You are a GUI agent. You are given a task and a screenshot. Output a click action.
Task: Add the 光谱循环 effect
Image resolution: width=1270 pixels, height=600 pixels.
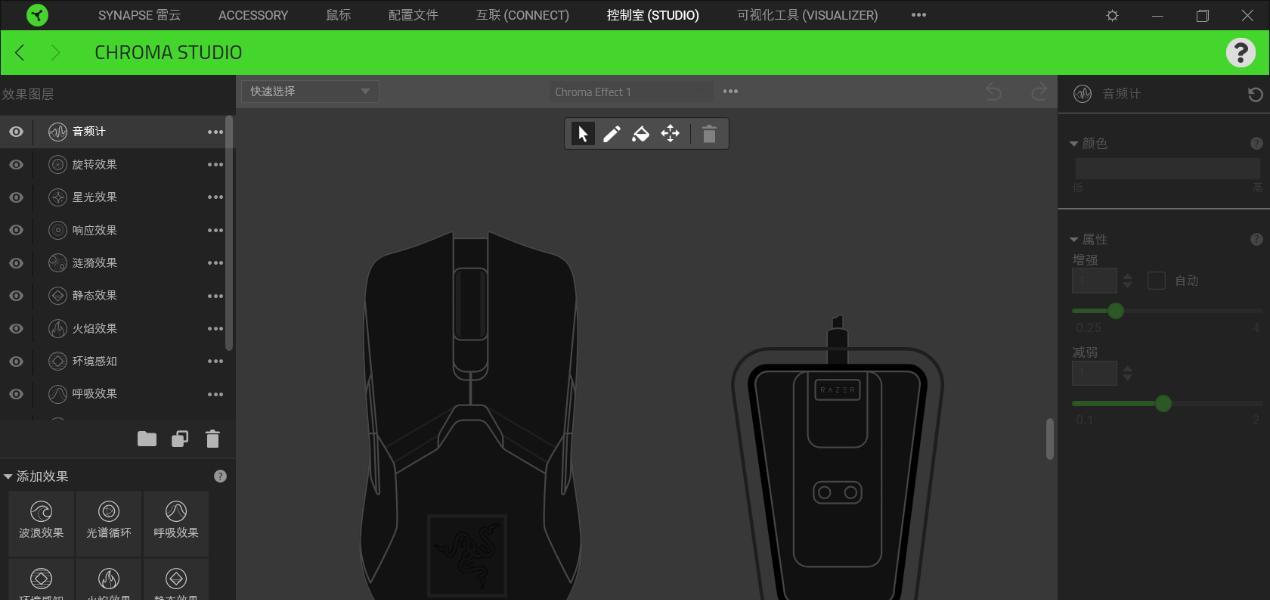point(109,523)
